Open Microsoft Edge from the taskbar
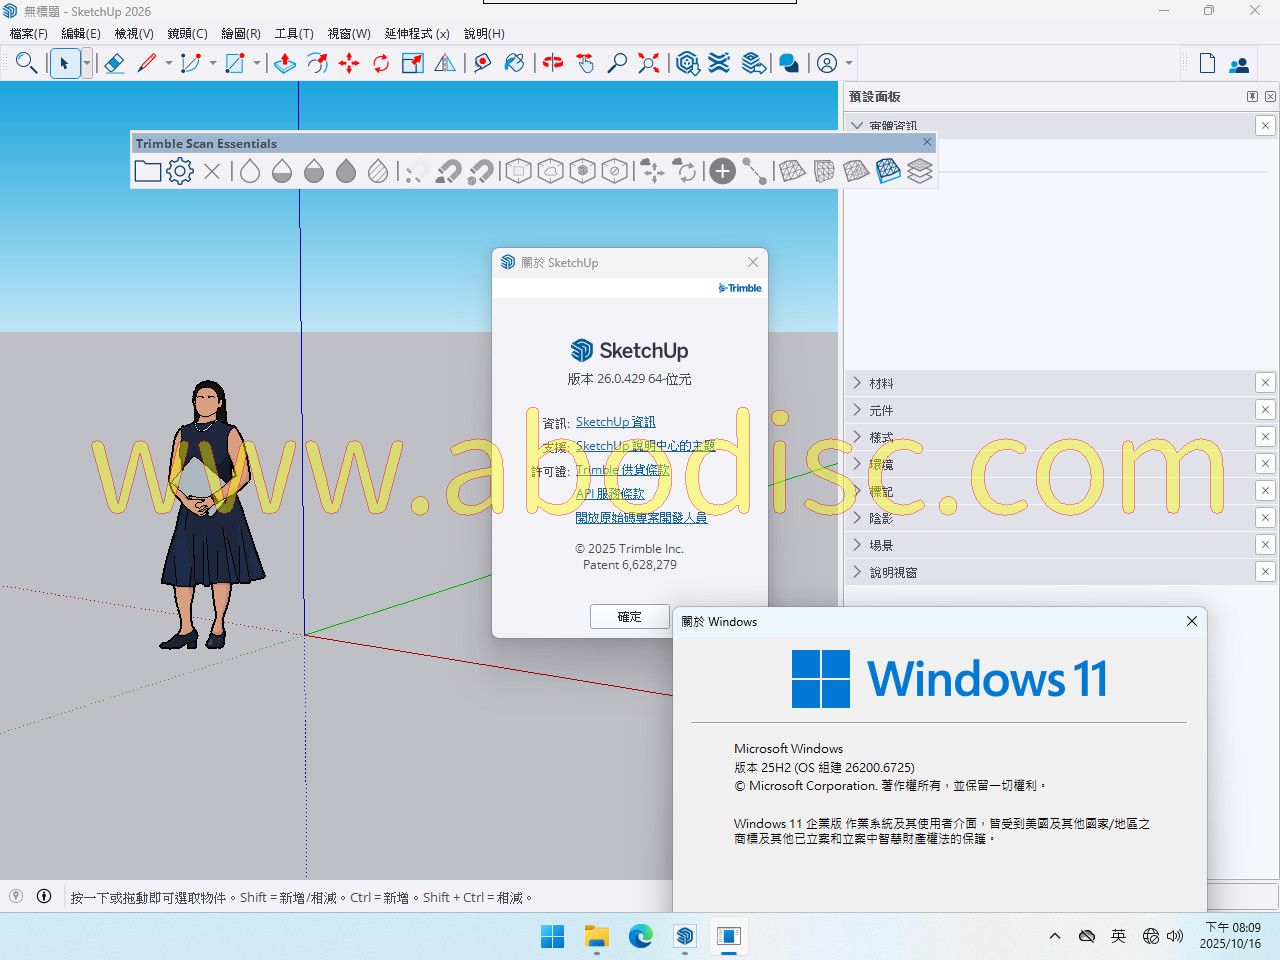Image resolution: width=1280 pixels, height=960 pixels. tap(641, 936)
